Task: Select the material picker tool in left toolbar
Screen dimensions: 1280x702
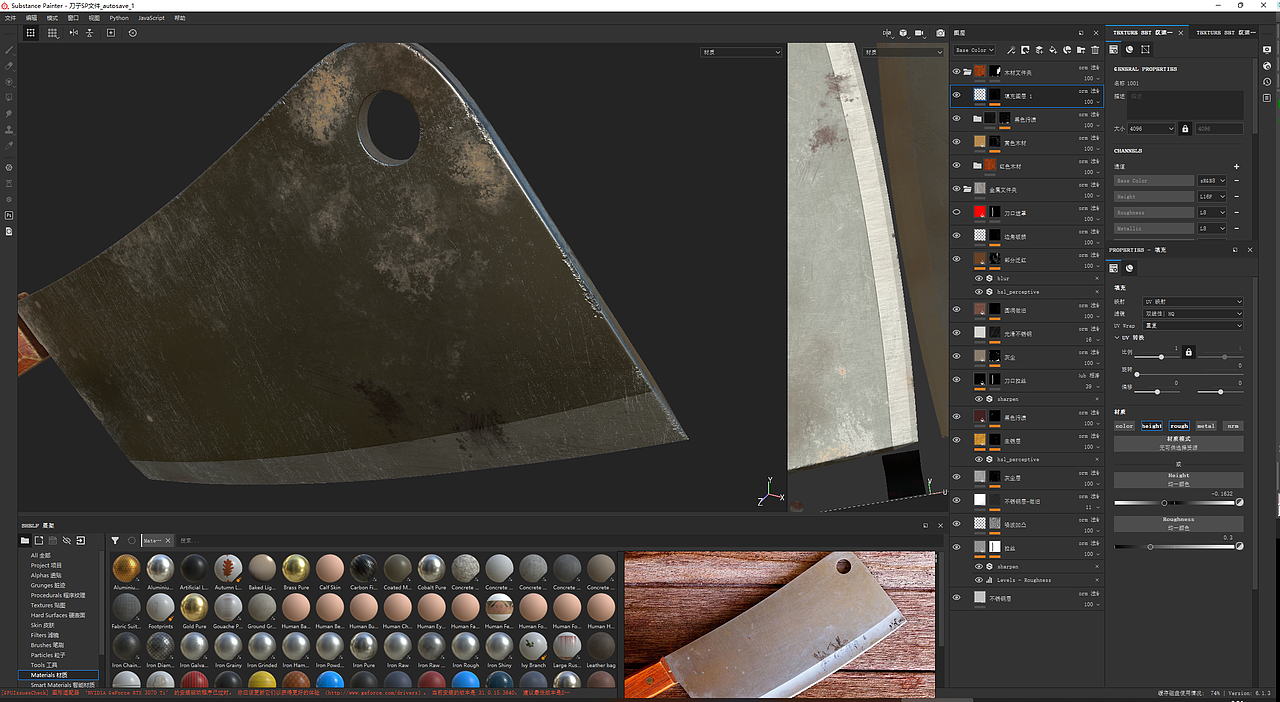Action: pos(10,146)
